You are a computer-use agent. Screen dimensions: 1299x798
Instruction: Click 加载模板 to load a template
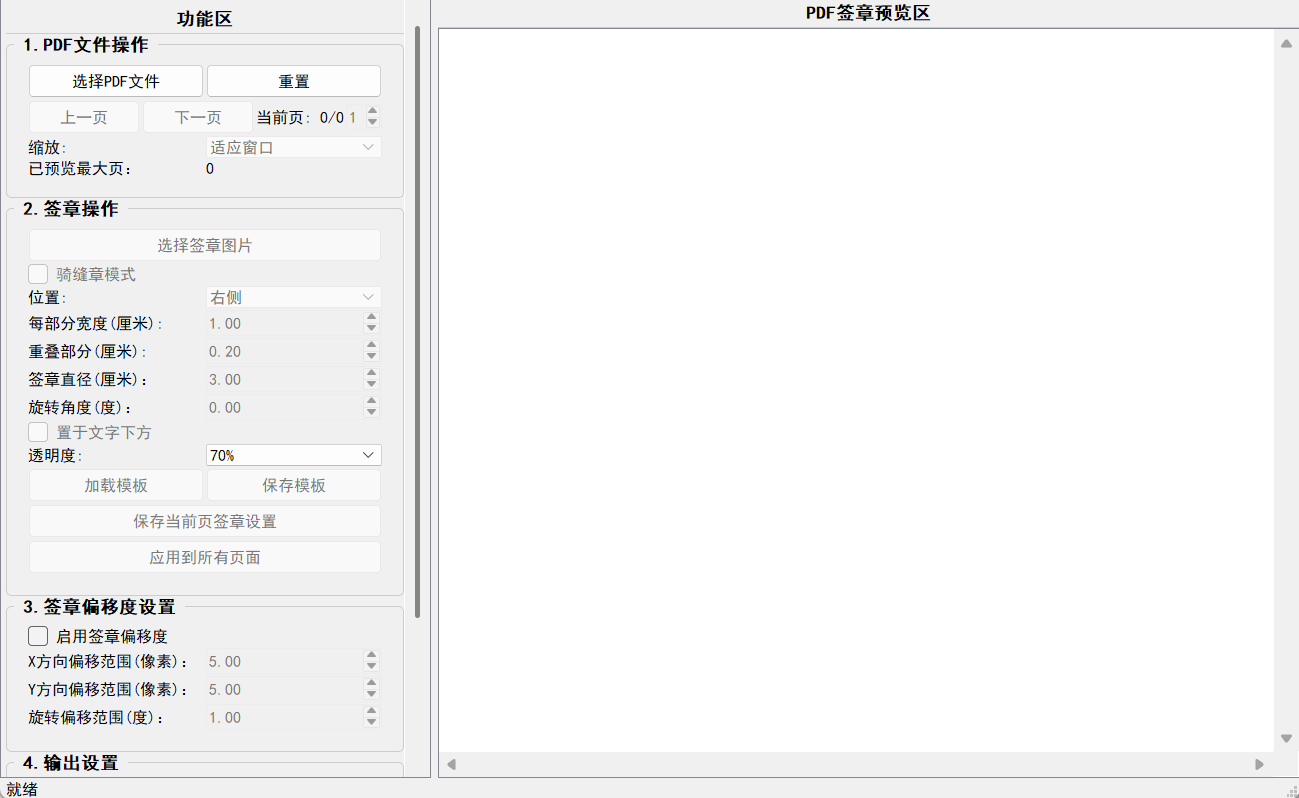coord(114,484)
